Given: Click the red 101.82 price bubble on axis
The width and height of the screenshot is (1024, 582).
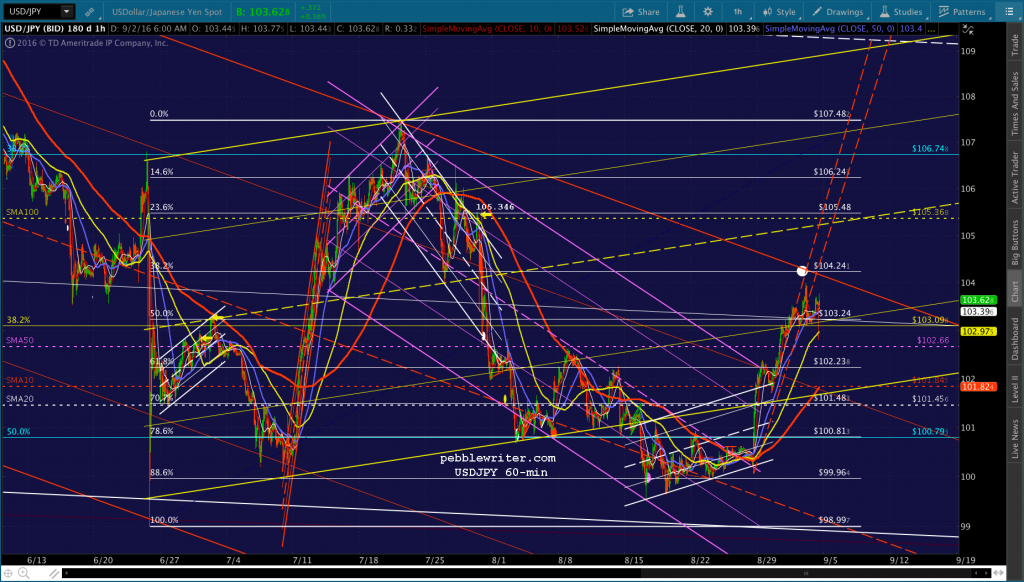Looking at the screenshot, I should [978, 387].
